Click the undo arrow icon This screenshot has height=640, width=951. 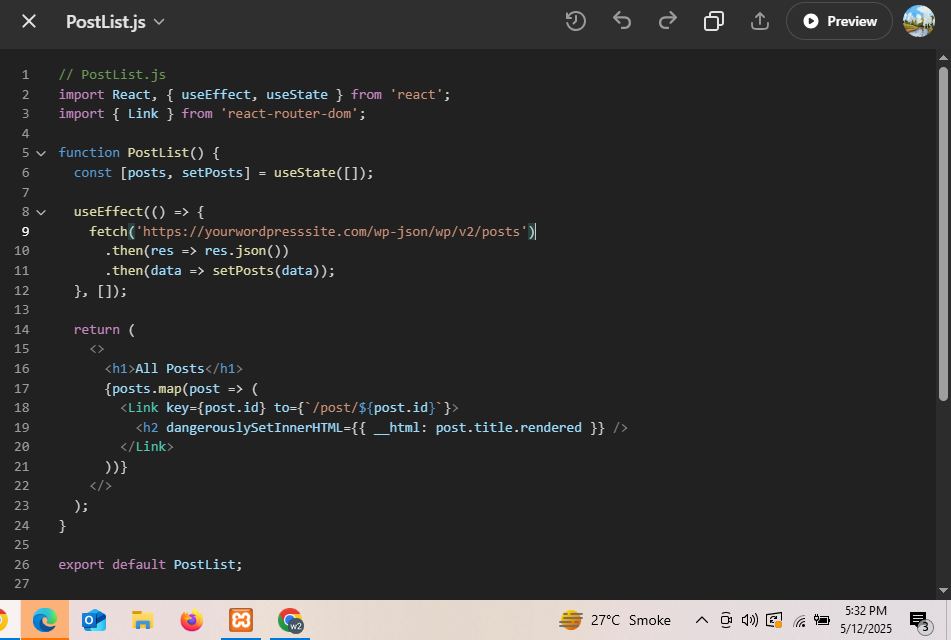pos(622,21)
